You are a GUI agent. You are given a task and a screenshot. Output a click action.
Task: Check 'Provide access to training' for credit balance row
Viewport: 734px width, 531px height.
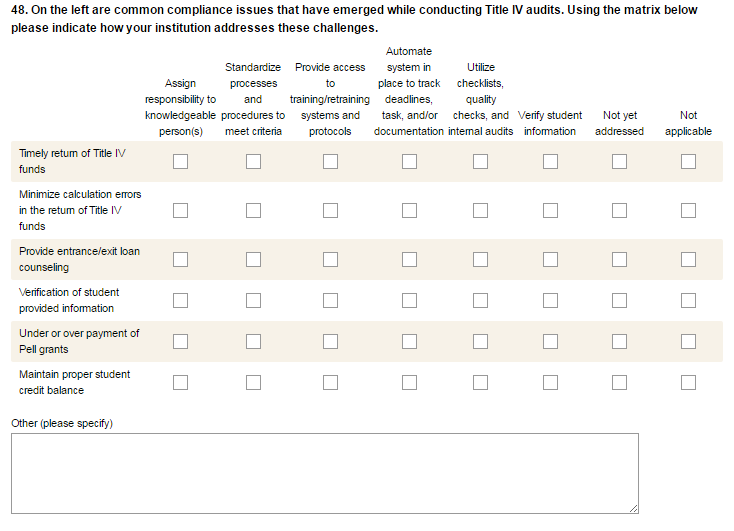[330, 382]
